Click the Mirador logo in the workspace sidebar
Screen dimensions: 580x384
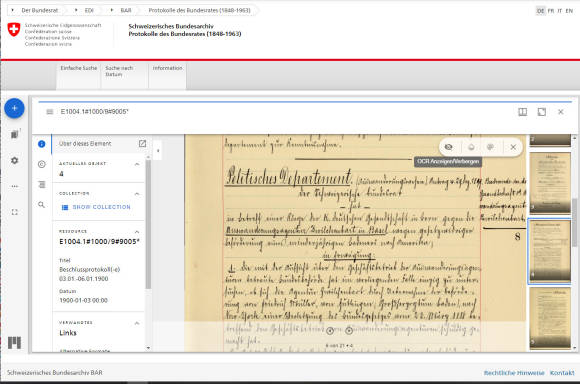tap(14, 343)
